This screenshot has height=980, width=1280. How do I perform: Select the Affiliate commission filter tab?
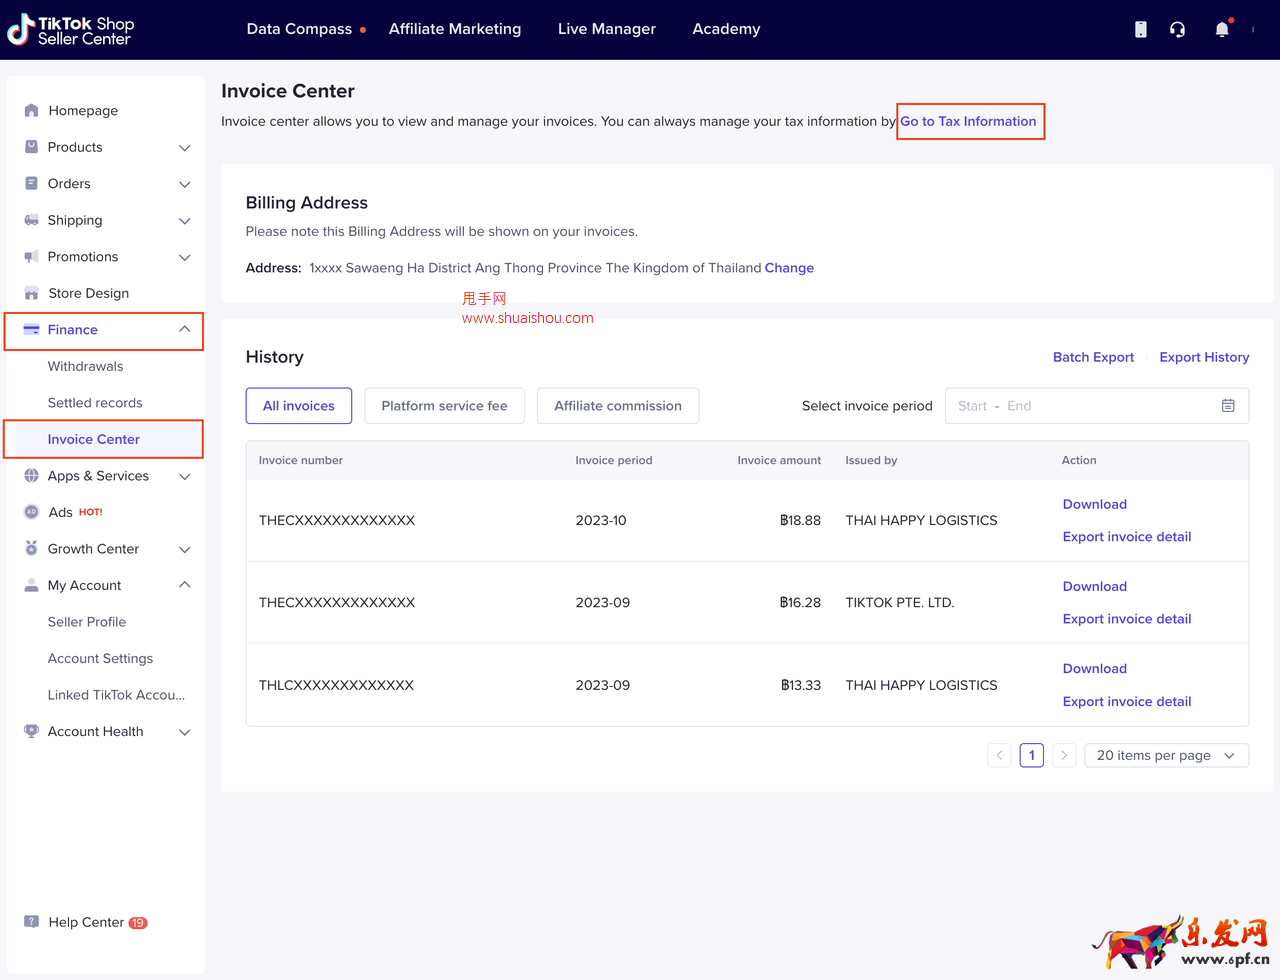click(x=617, y=406)
